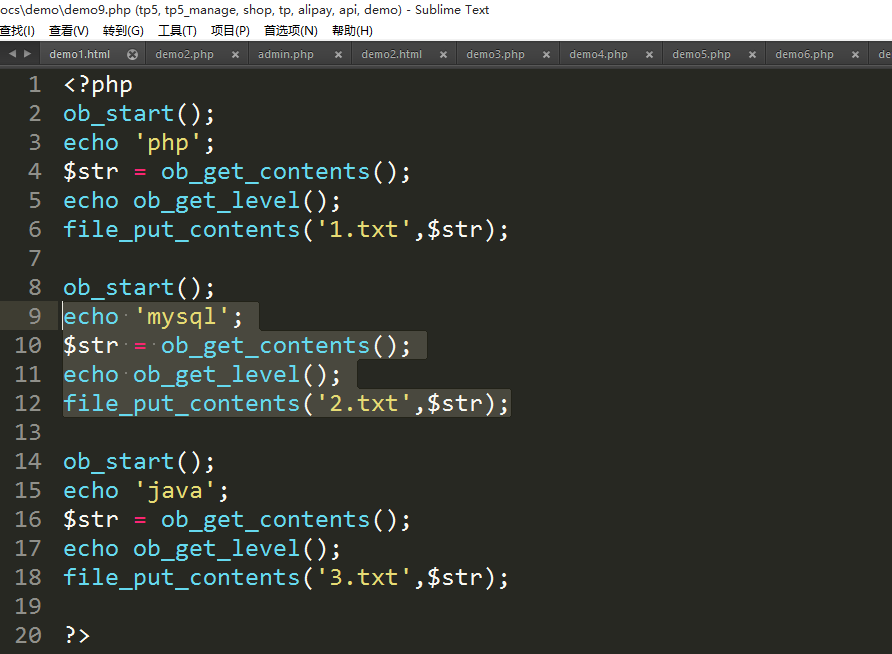
Task: Open the 工具(T) Tools menu
Action: coord(177,31)
